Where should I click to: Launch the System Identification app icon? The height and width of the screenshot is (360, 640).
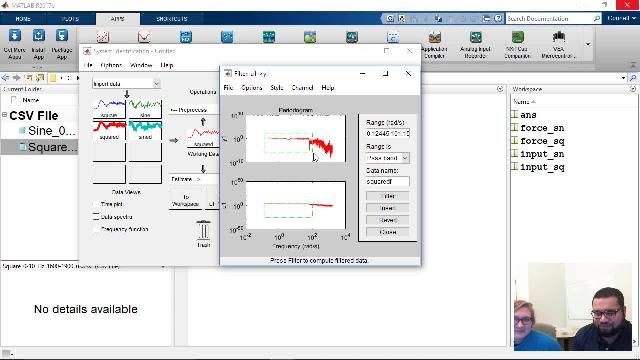pyautogui.click(x=227, y=37)
